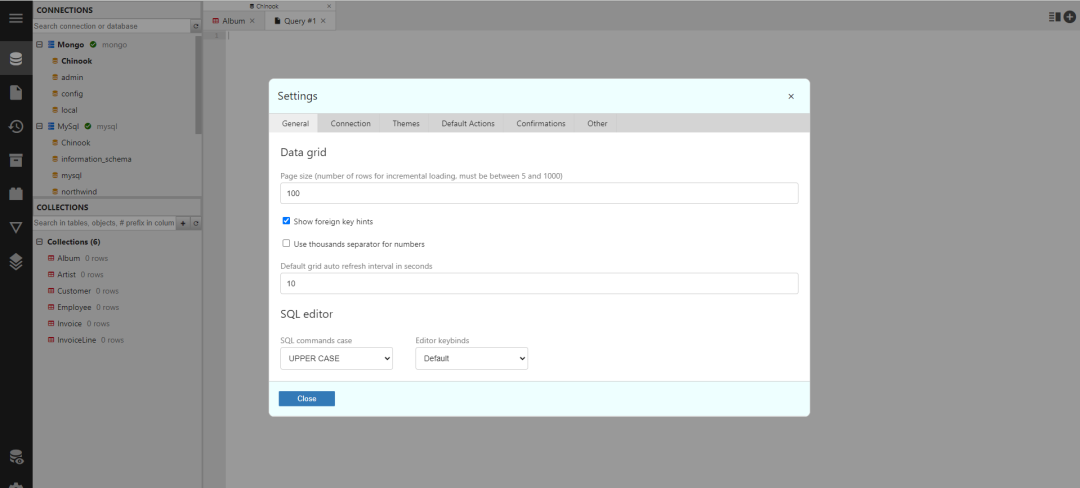Switch to the Confirmations settings tab
Viewport: 1080px width, 488px height.
540,124
